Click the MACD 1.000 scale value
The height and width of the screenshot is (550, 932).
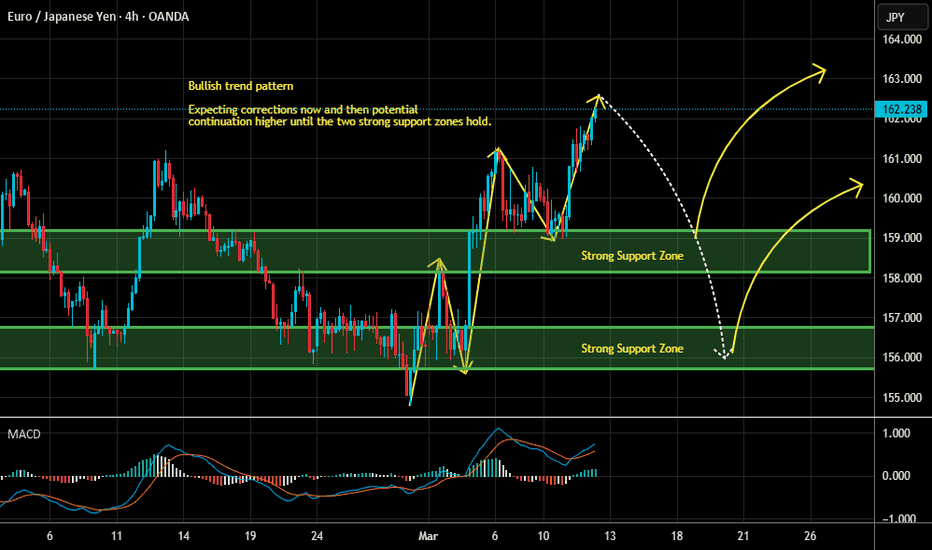tap(896, 433)
